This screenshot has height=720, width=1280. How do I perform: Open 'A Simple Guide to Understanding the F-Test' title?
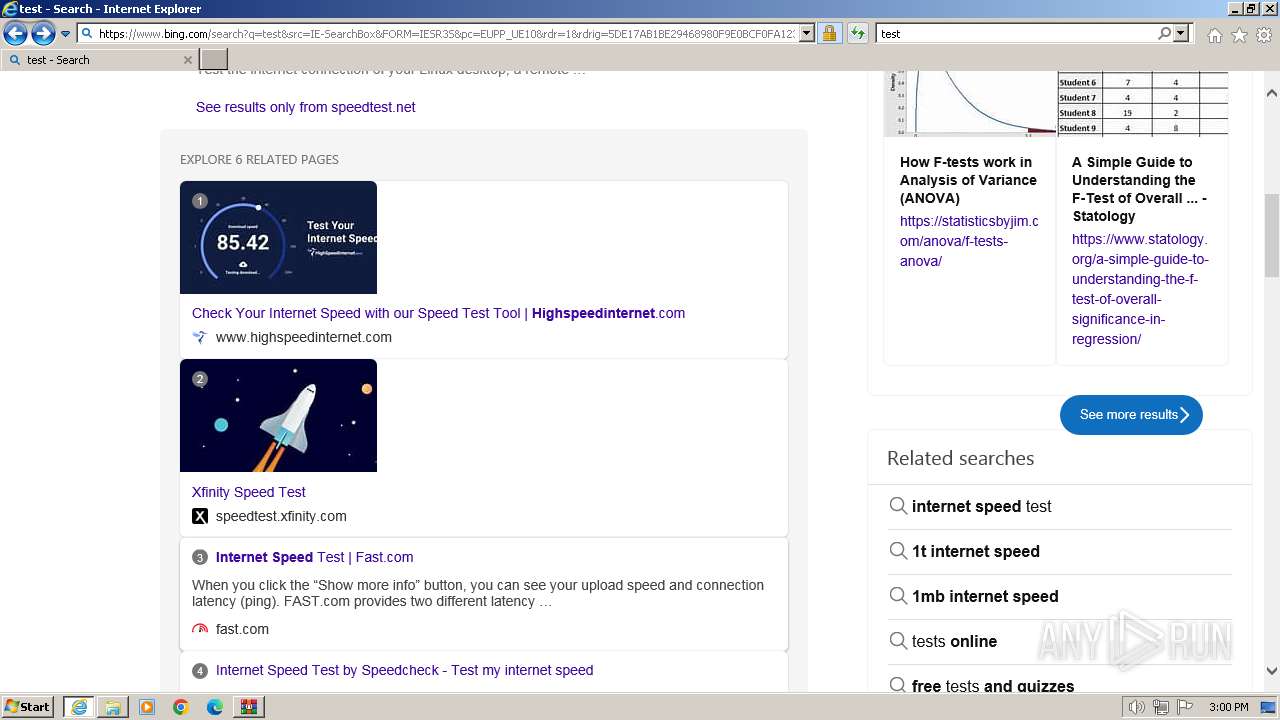coord(1140,189)
